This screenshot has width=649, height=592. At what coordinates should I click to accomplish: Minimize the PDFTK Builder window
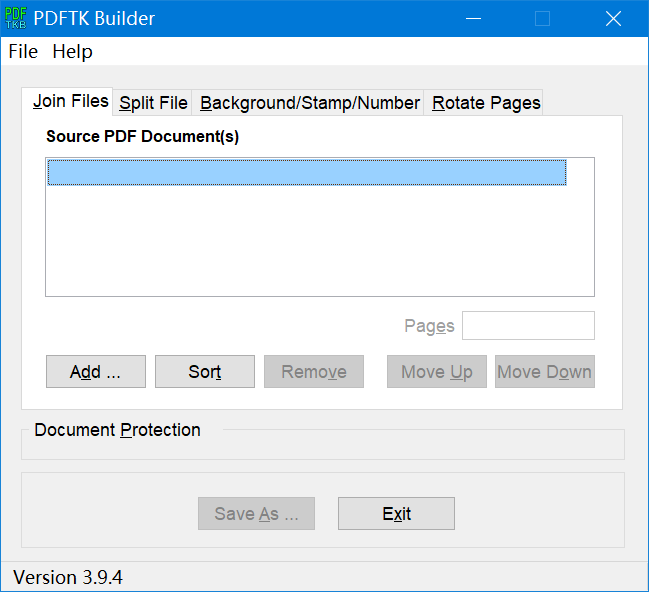point(473,19)
